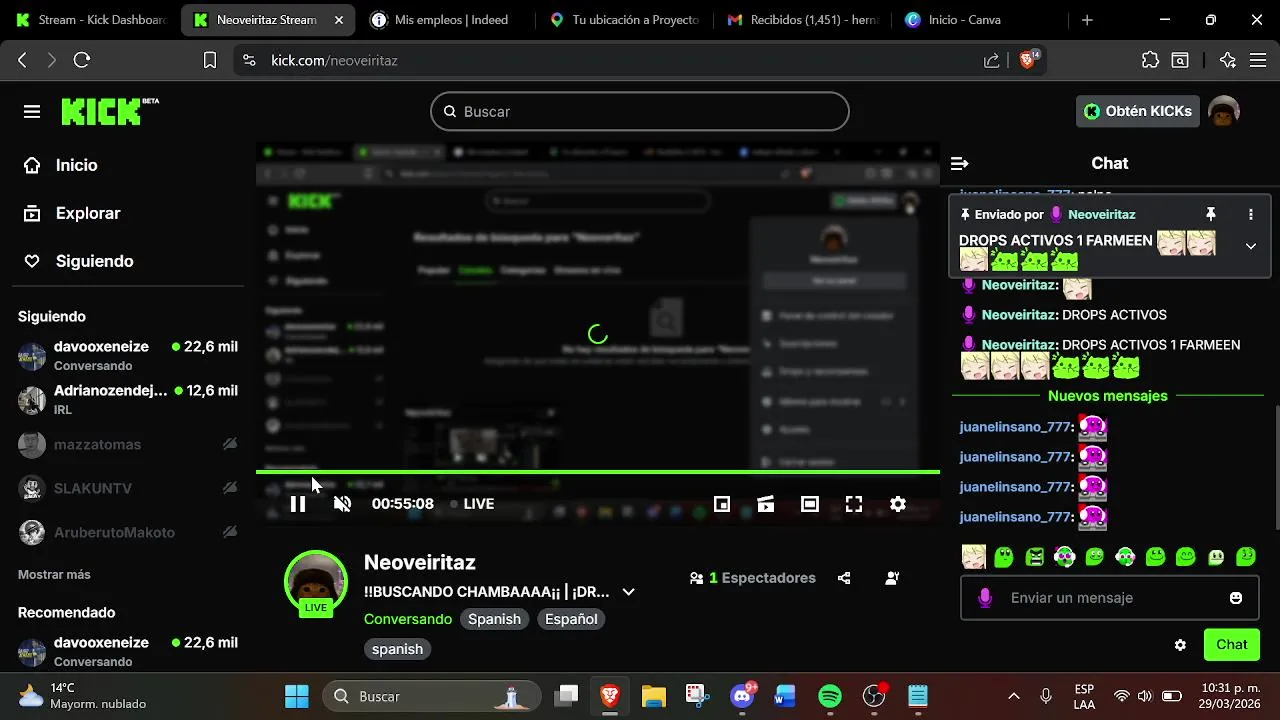Click the Obtén KICKs button

[1138, 111]
